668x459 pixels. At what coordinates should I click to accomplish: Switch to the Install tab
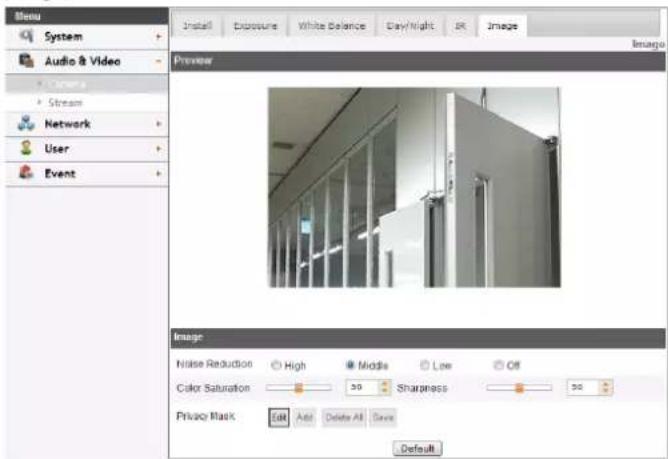coord(198,26)
